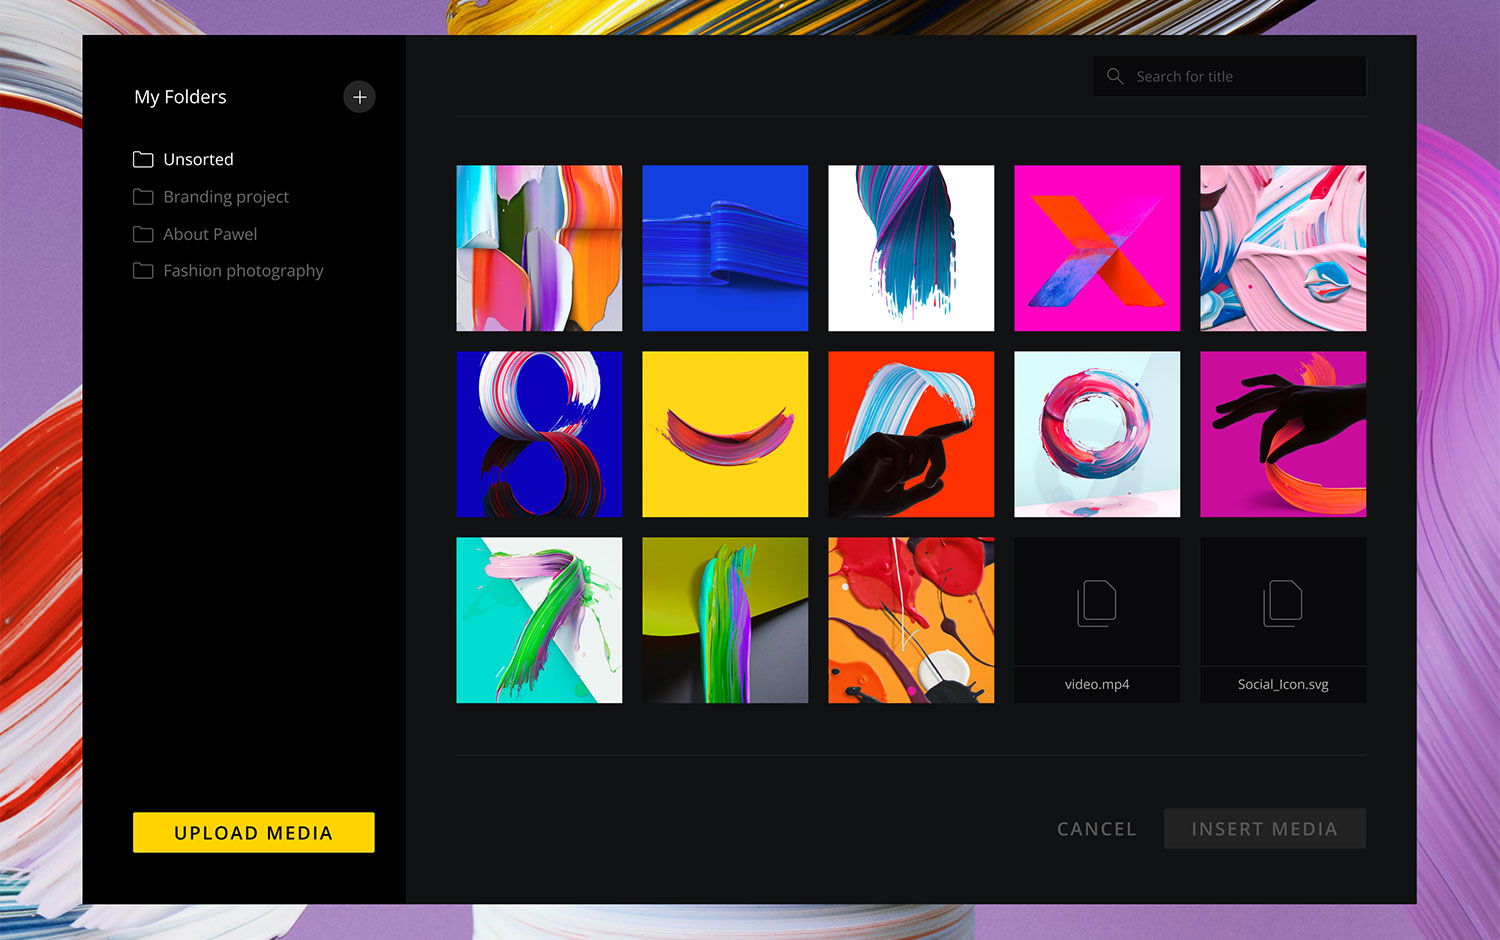Click the folder icon beside About Pawel
Screen dimensions: 1500x940
tap(143, 233)
